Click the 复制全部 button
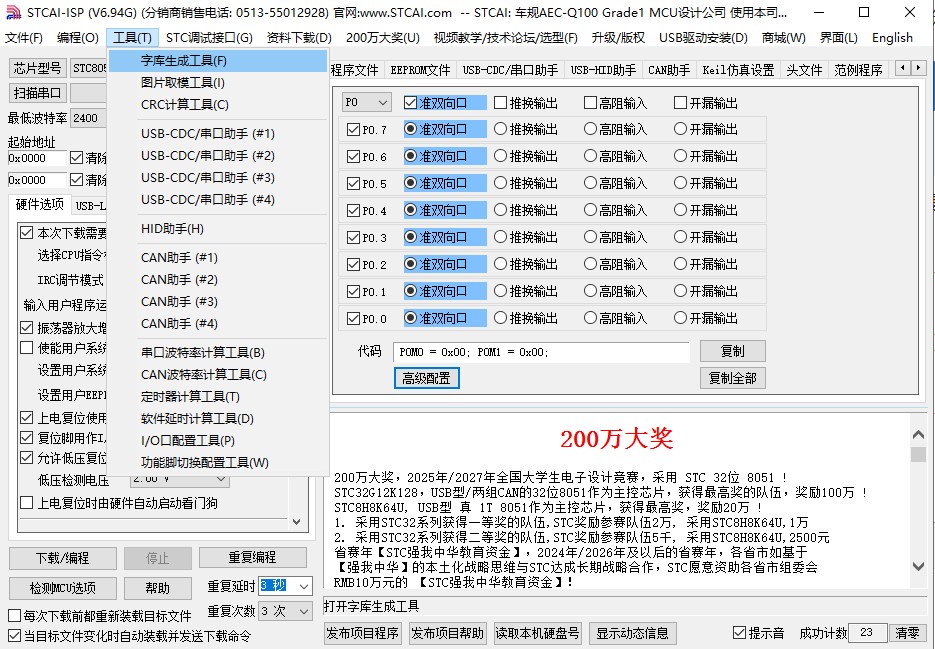This screenshot has width=935, height=649. point(732,378)
